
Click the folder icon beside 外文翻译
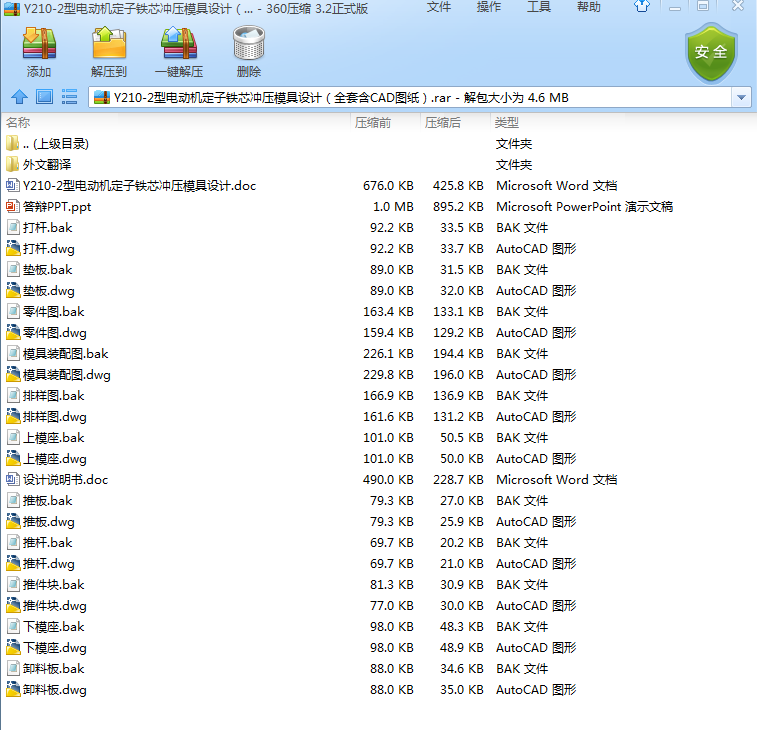coord(13,165)
